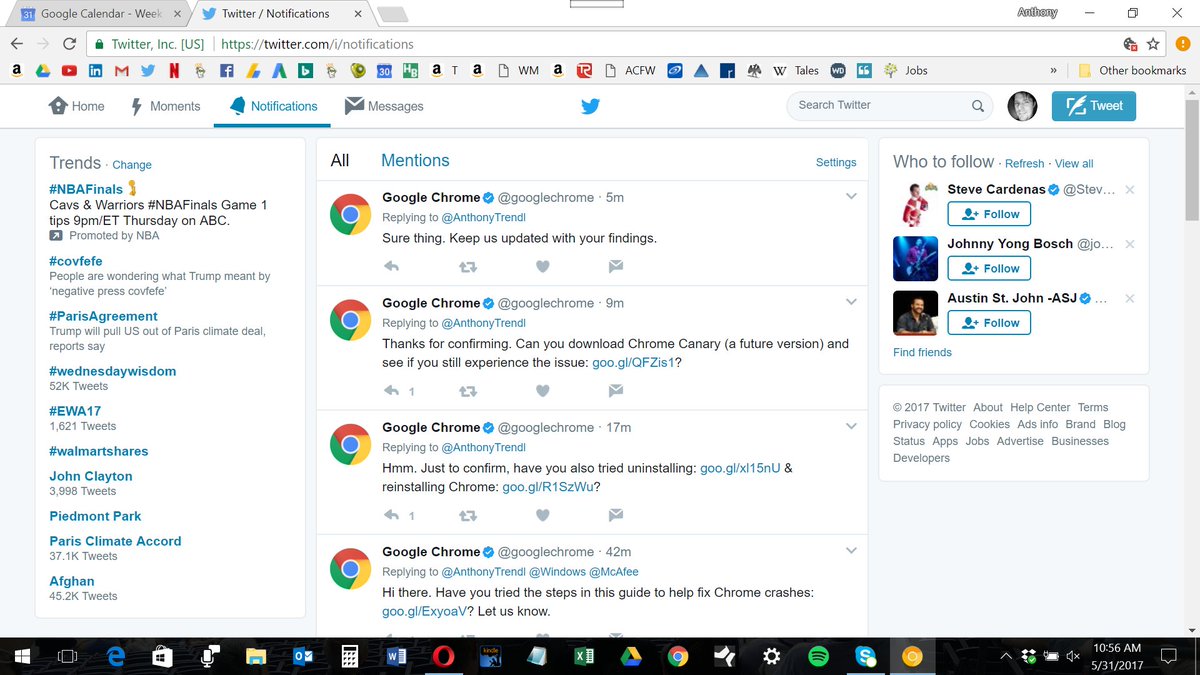Reply to the 9m Chrome Canary tweet
The width and height of the screenshot is (1200, 675).
(392, 391)
